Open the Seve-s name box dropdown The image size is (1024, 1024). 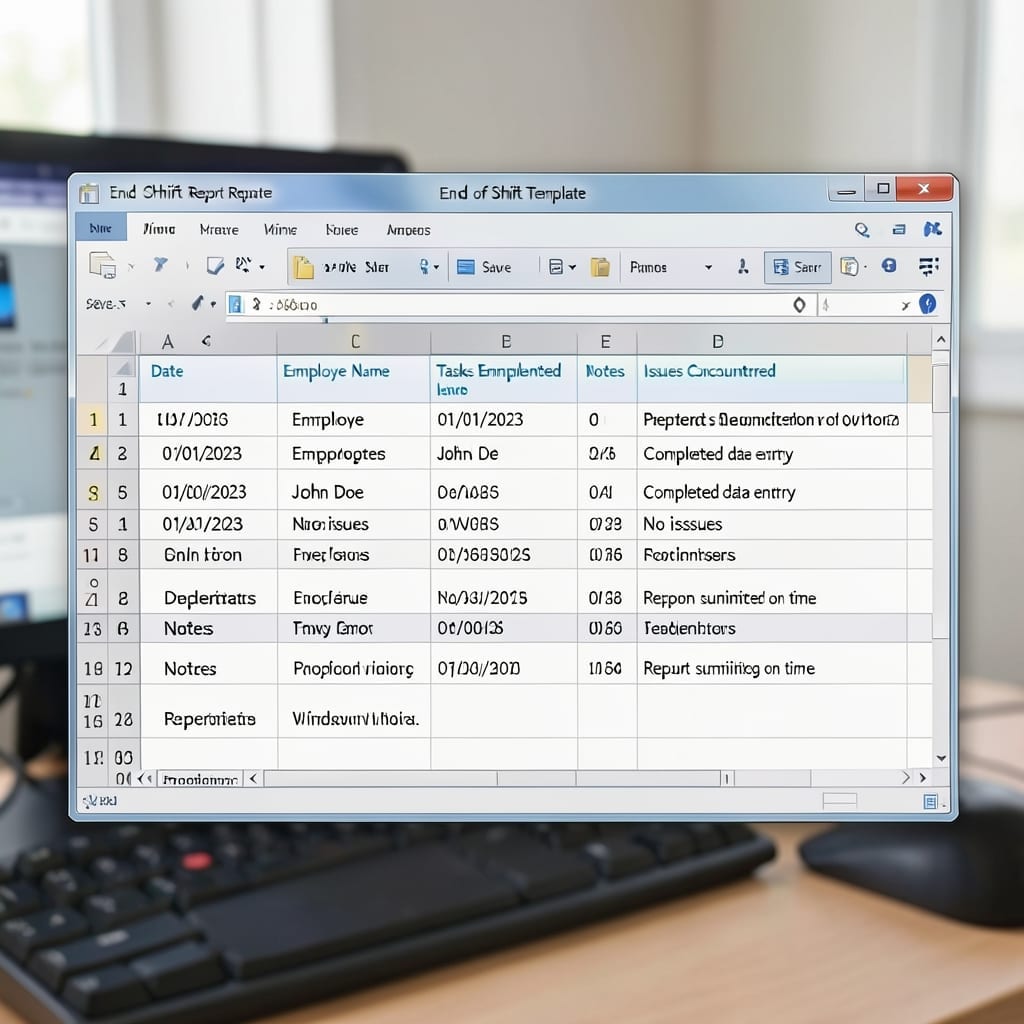148,304
